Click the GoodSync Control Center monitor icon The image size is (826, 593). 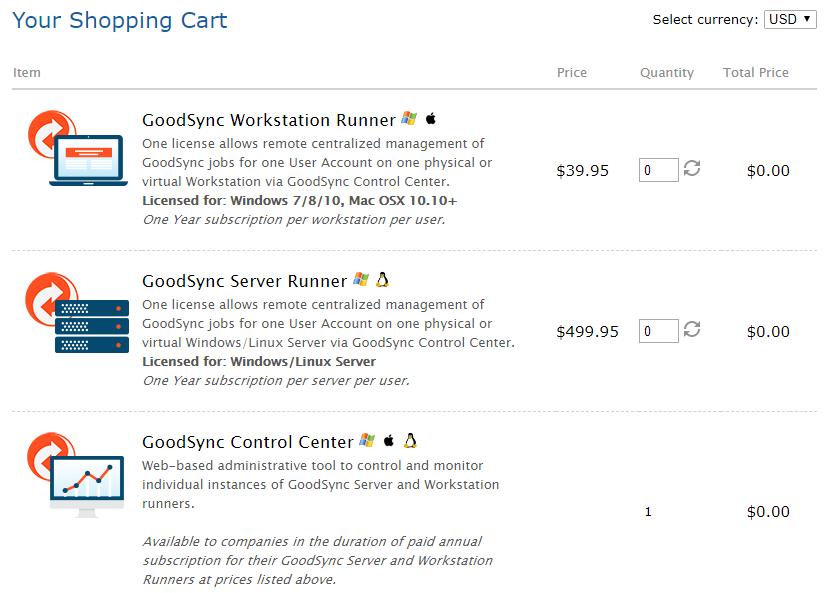tap(75, 475)
